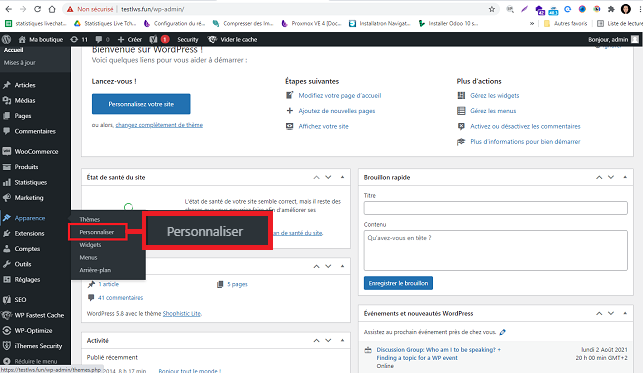Viewport: 643px width, 373px height.
Task: Open Apparence sidebar menu
Action: 30,218
